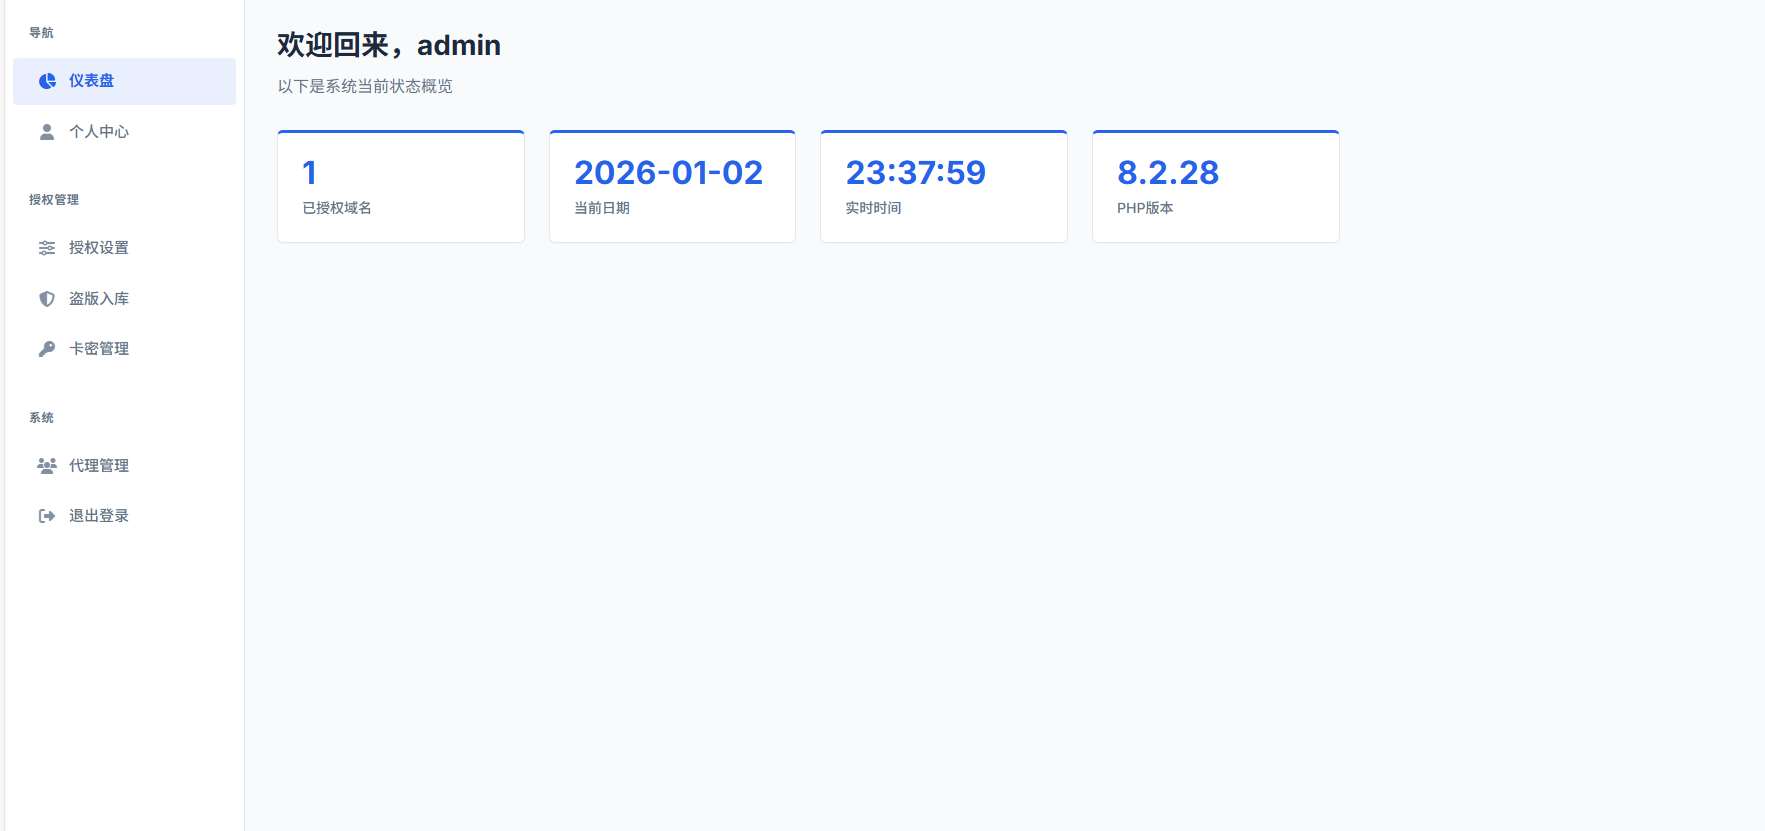Navigate to 卡密管理
Screen dimensions: 1765x831
point(99,349)
